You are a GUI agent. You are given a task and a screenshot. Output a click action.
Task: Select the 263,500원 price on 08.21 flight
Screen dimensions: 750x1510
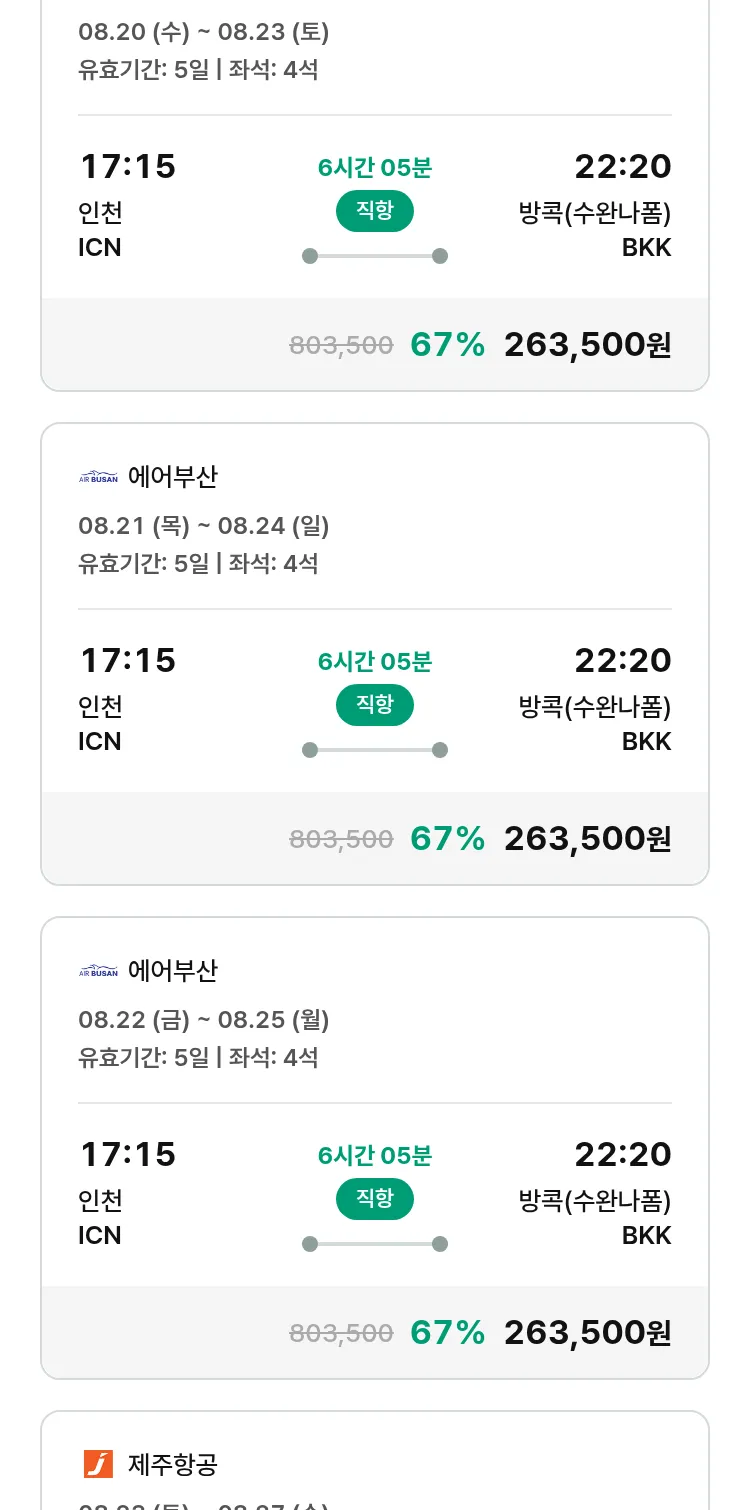[587, 839]
